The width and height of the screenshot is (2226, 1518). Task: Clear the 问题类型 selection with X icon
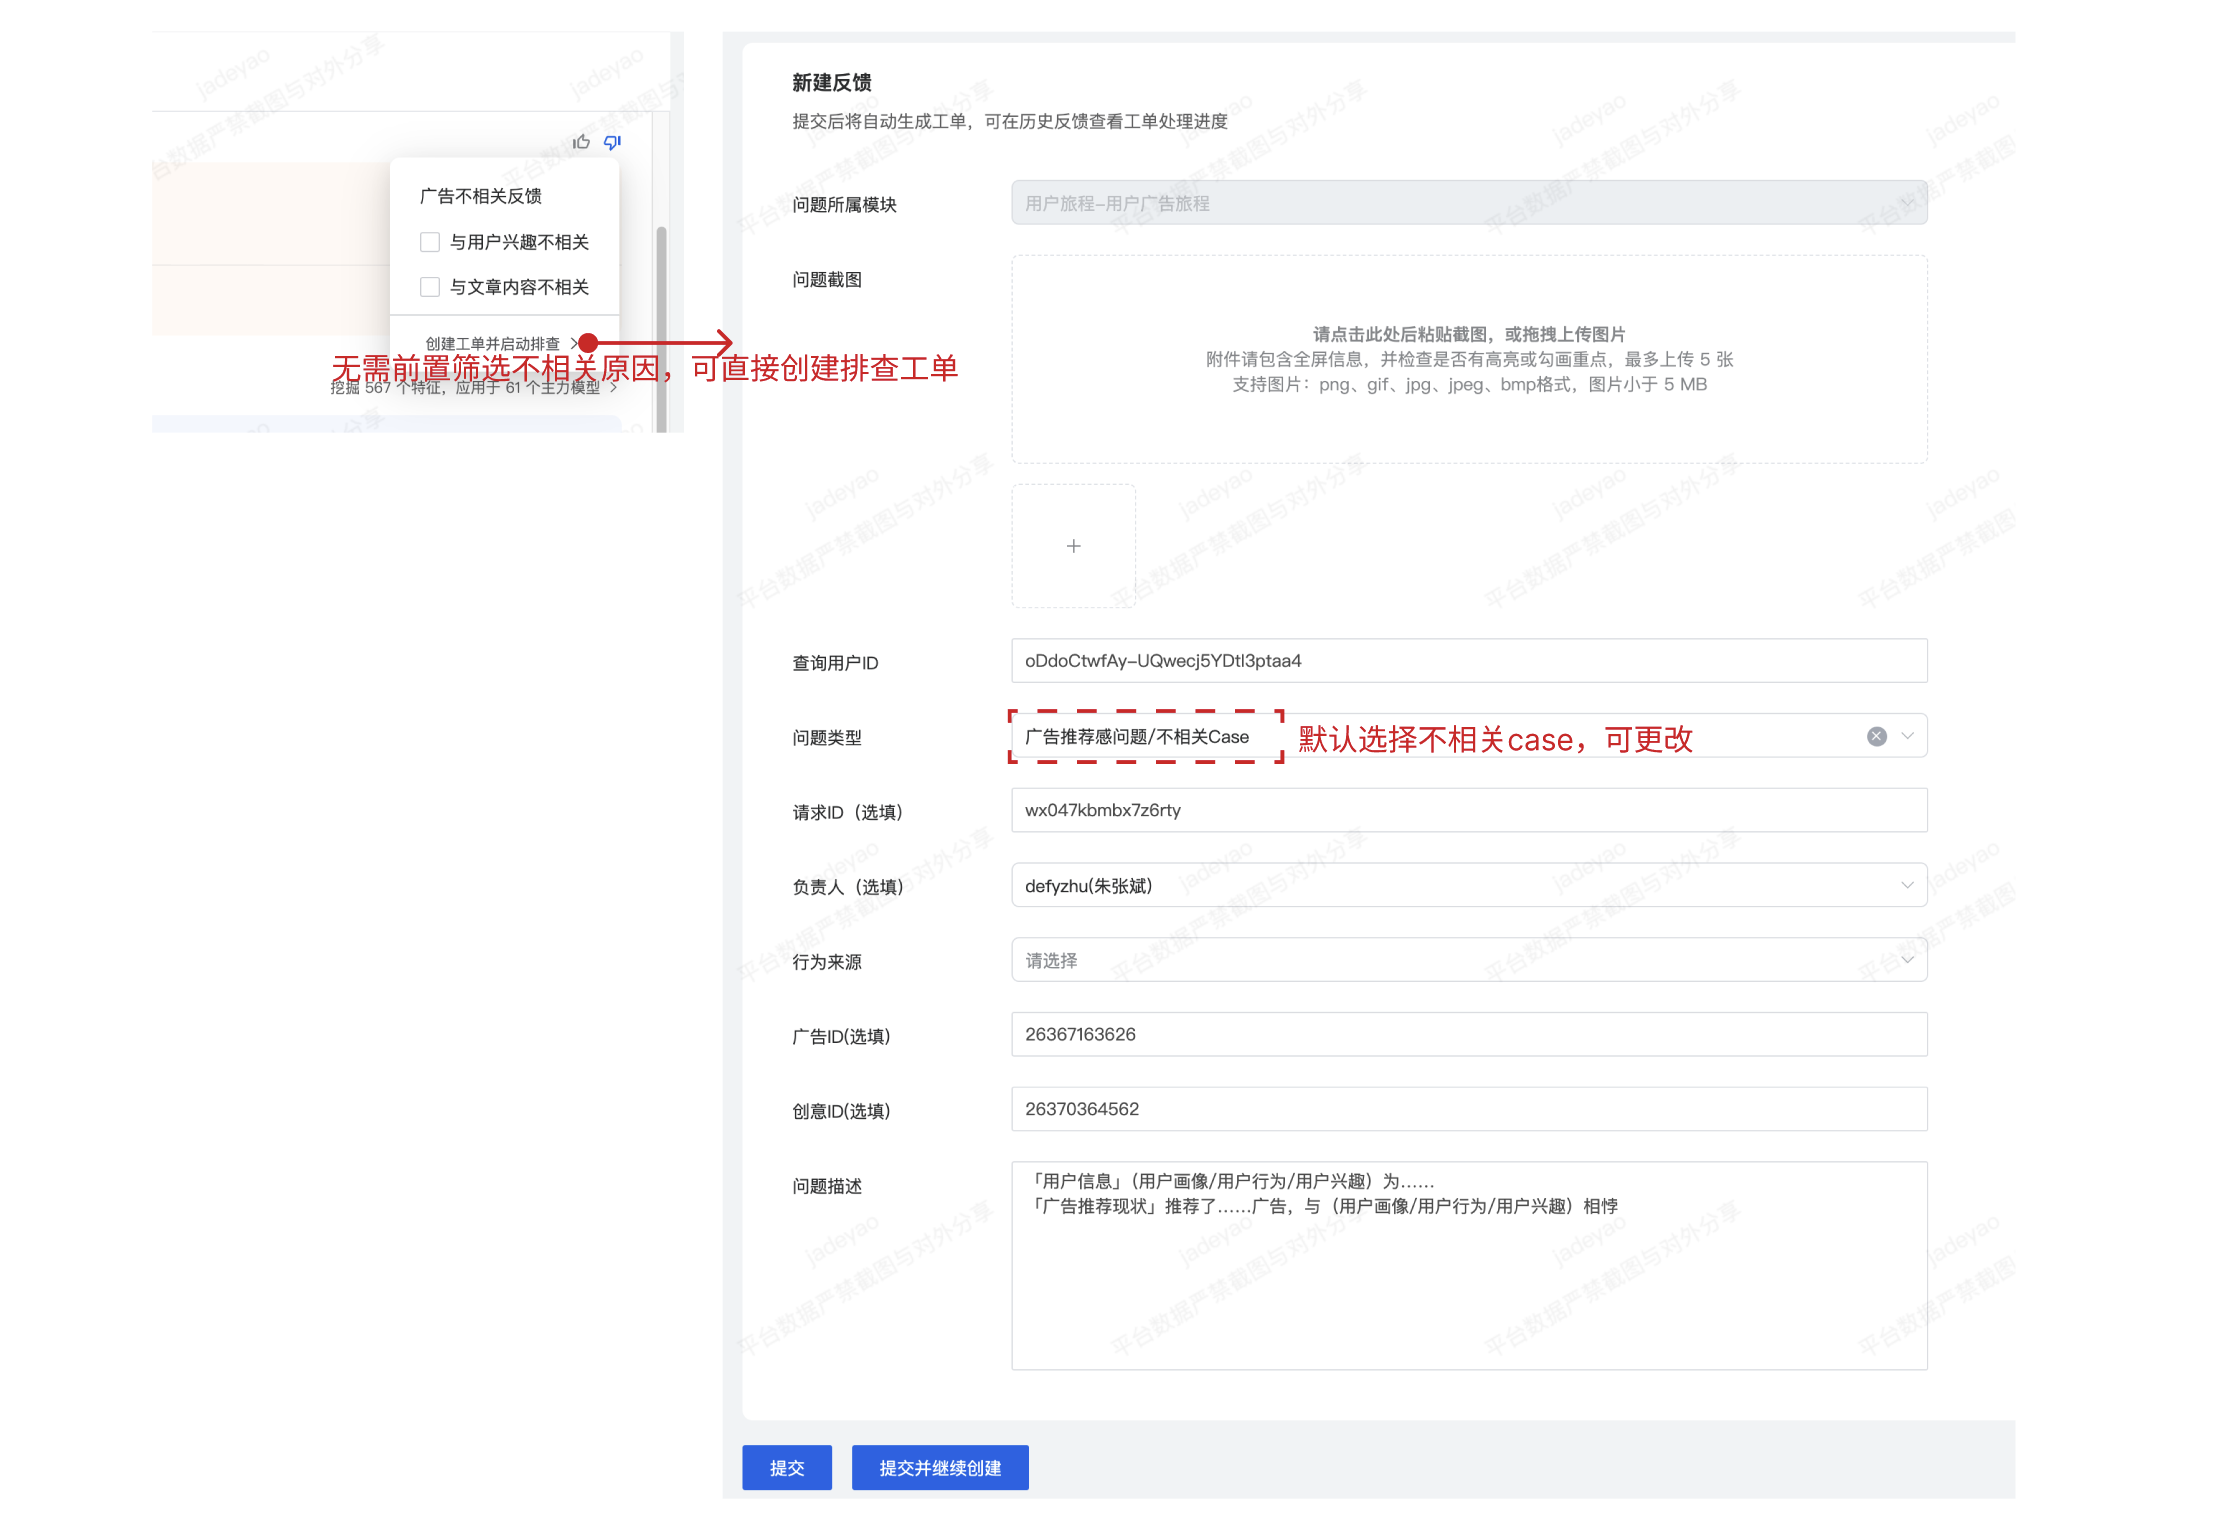point(1876,736)
